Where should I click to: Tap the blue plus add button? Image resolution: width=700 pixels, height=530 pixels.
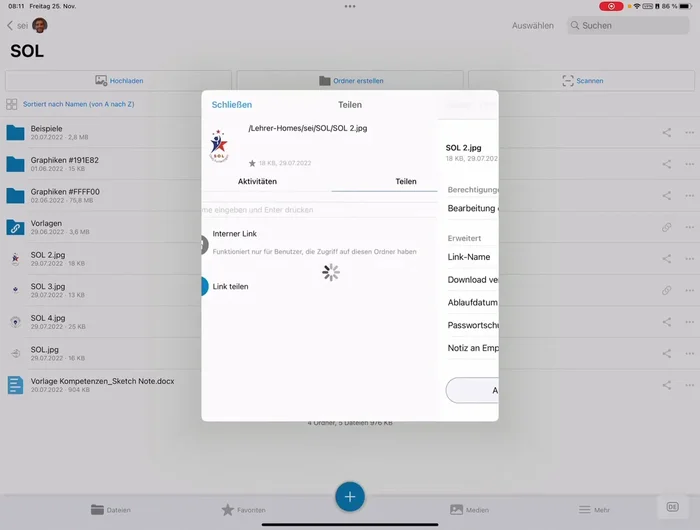click(349, 496)
